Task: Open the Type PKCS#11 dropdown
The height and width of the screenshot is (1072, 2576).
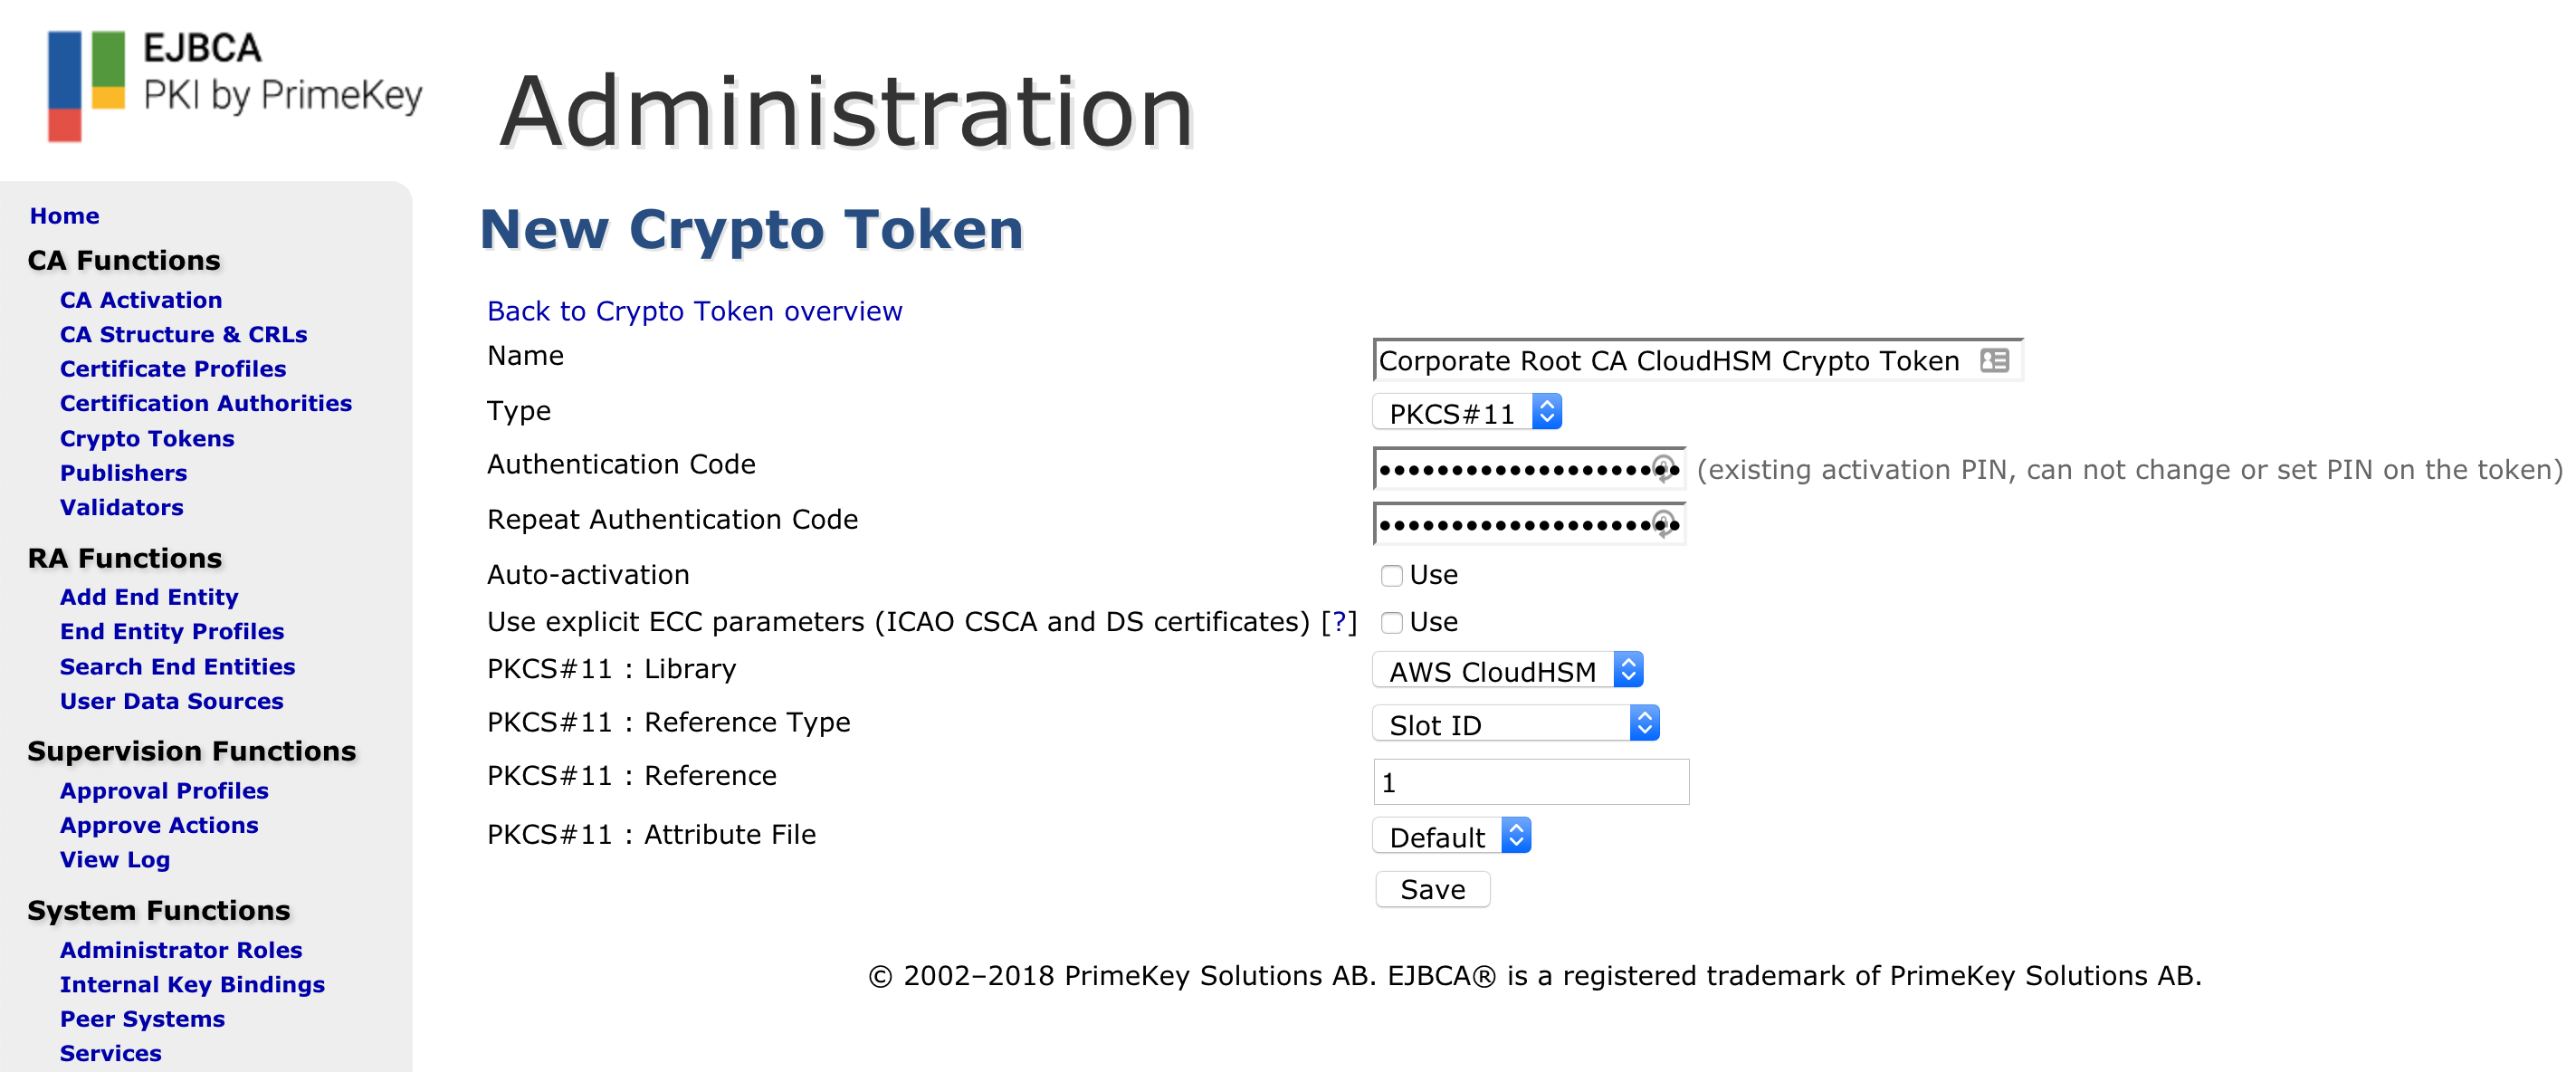Action: pyautogui.click(x=1466, y=413)
